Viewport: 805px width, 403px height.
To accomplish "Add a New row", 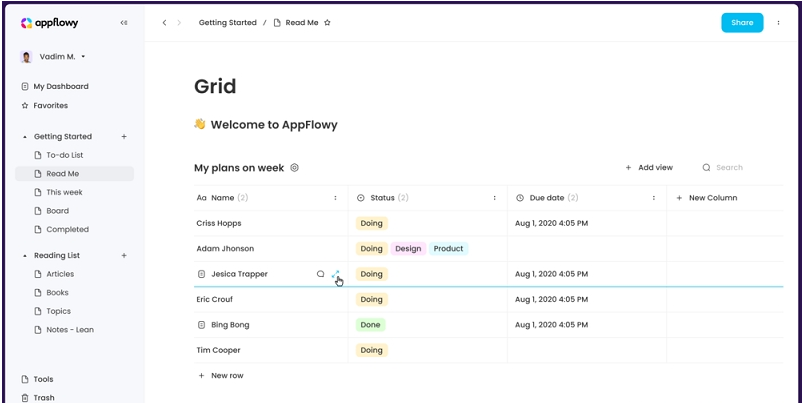I will (221, 376).
